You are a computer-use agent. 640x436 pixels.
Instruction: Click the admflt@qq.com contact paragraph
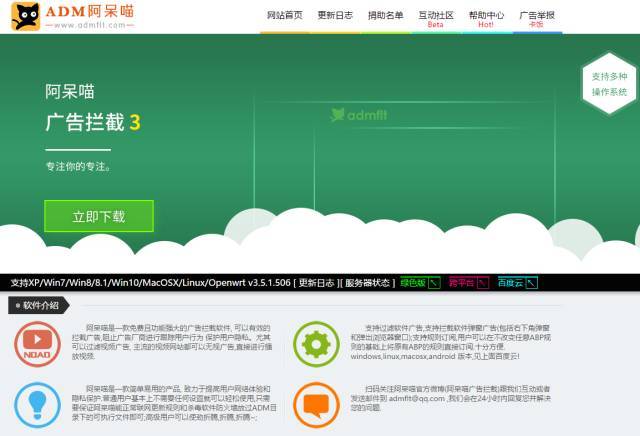451,398
